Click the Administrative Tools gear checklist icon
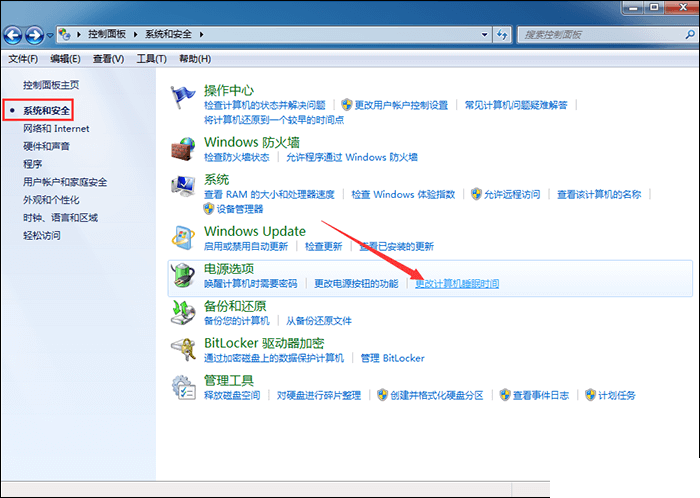Viewport: 700px width, 498px height. 183,387
